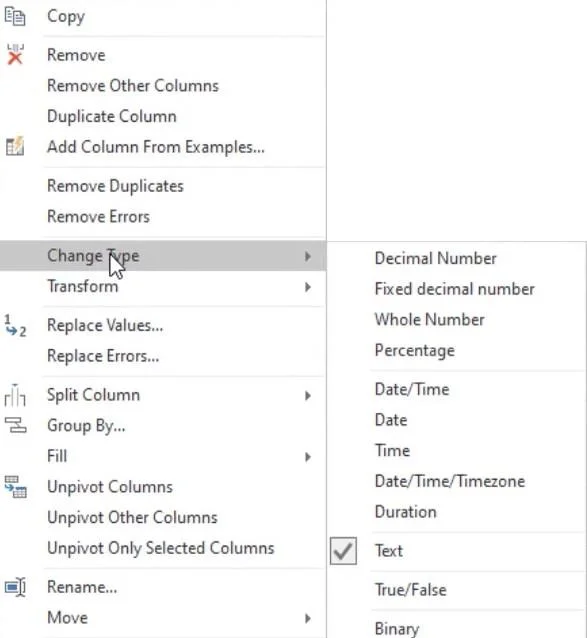Open the Split Column submenu arrow
587x638 pixels.
pyautogui.click(x=308, y=395)
